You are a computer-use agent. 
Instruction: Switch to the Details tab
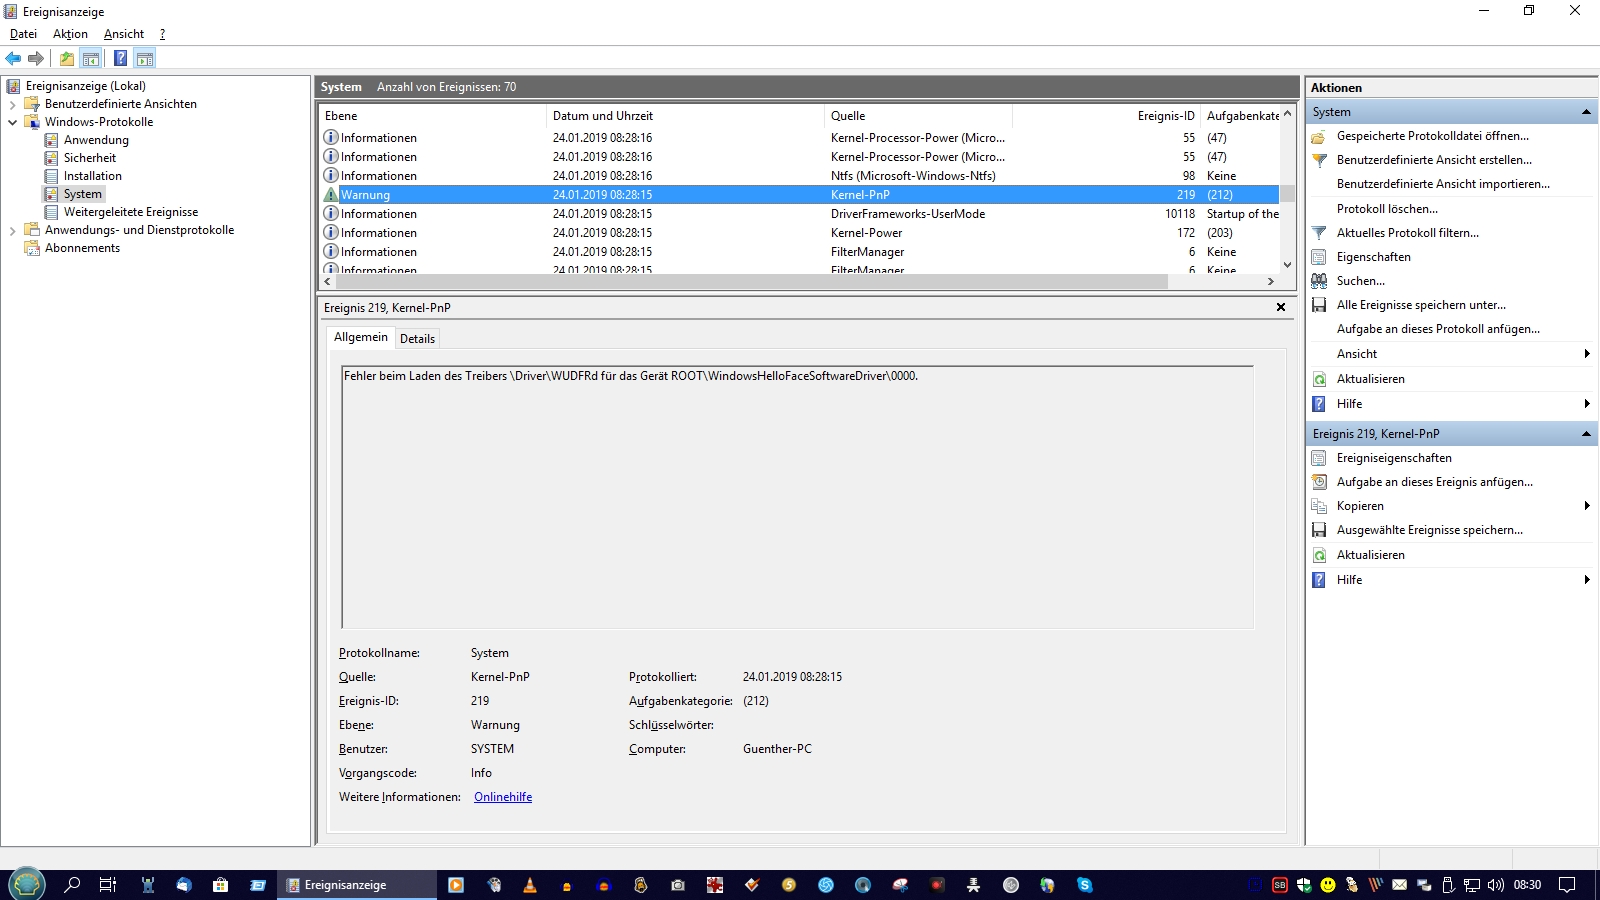417,339
